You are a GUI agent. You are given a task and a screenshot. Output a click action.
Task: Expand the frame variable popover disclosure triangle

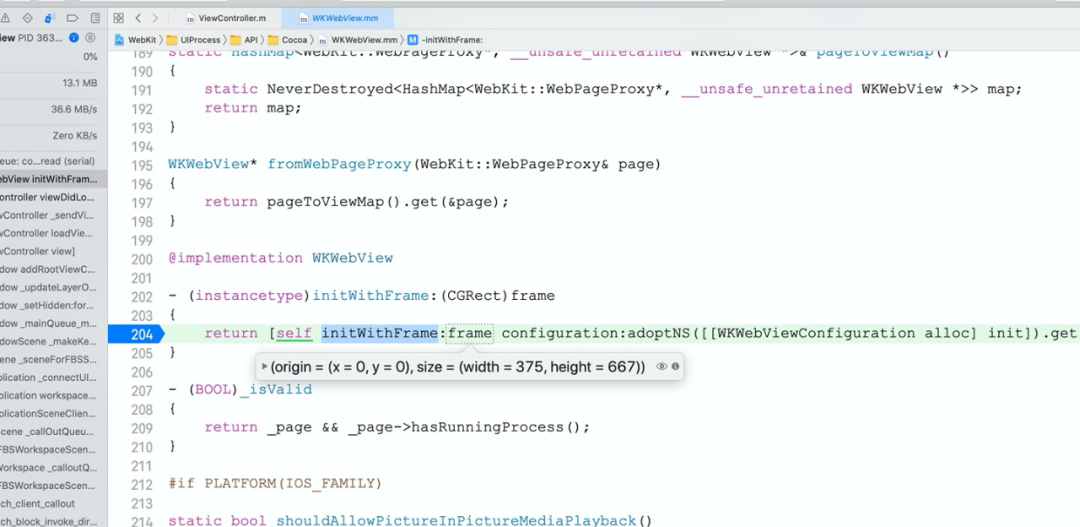(x=264, y=366)
